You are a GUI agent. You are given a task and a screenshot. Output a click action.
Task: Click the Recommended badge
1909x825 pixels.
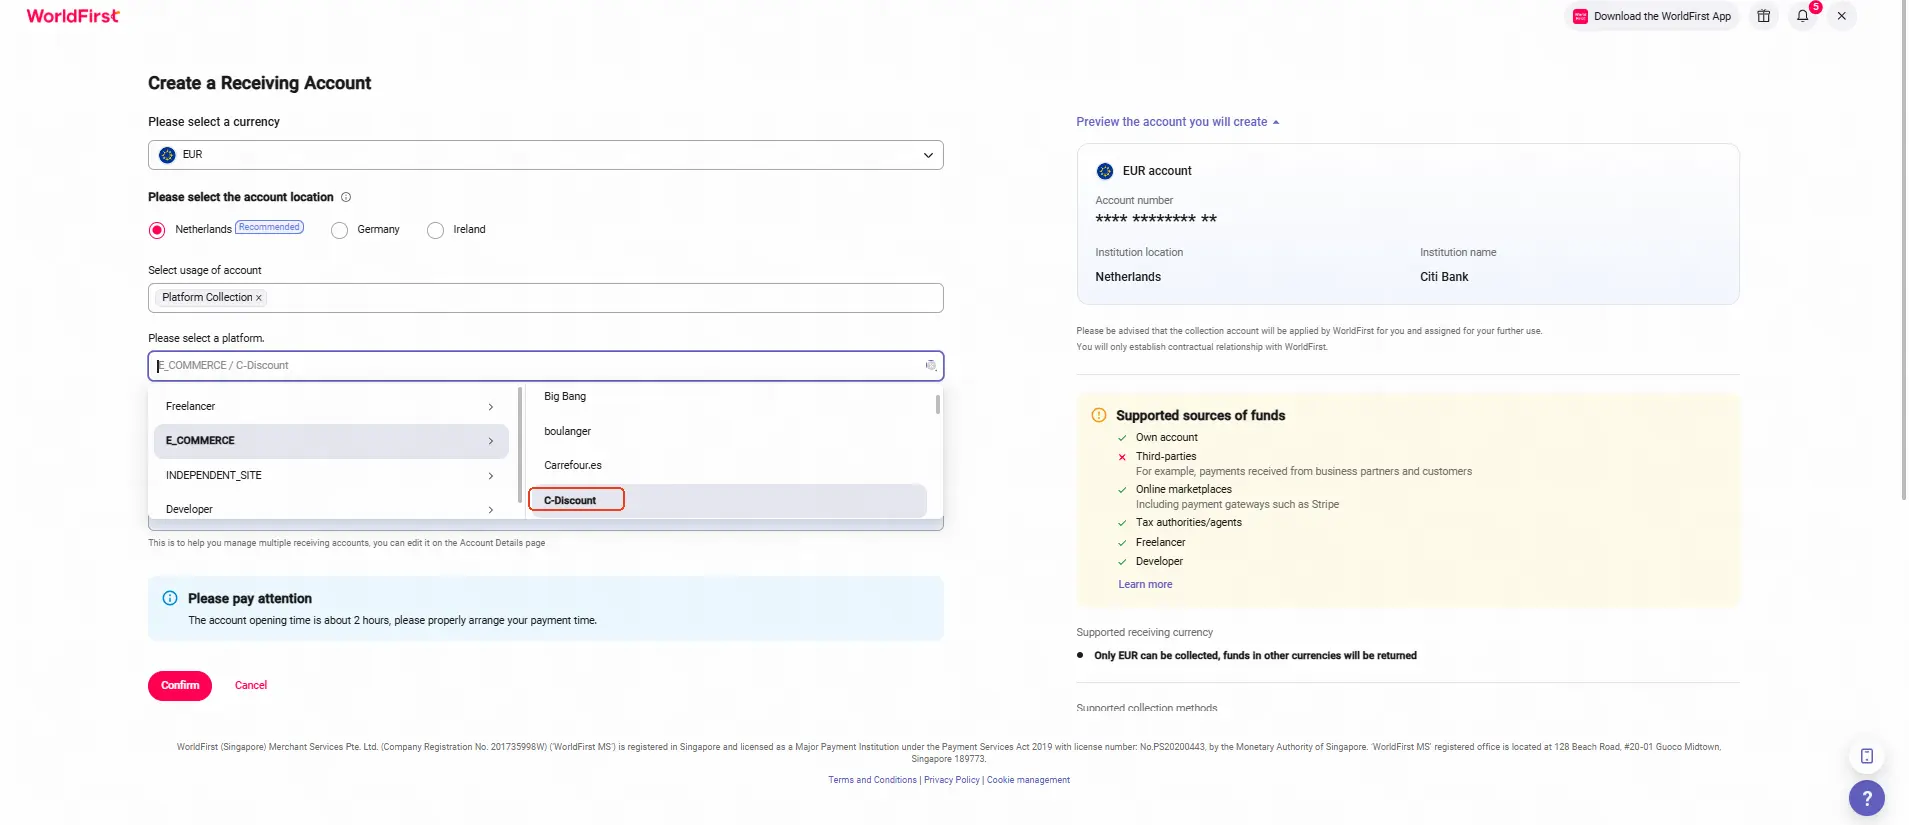coord(269,228)
